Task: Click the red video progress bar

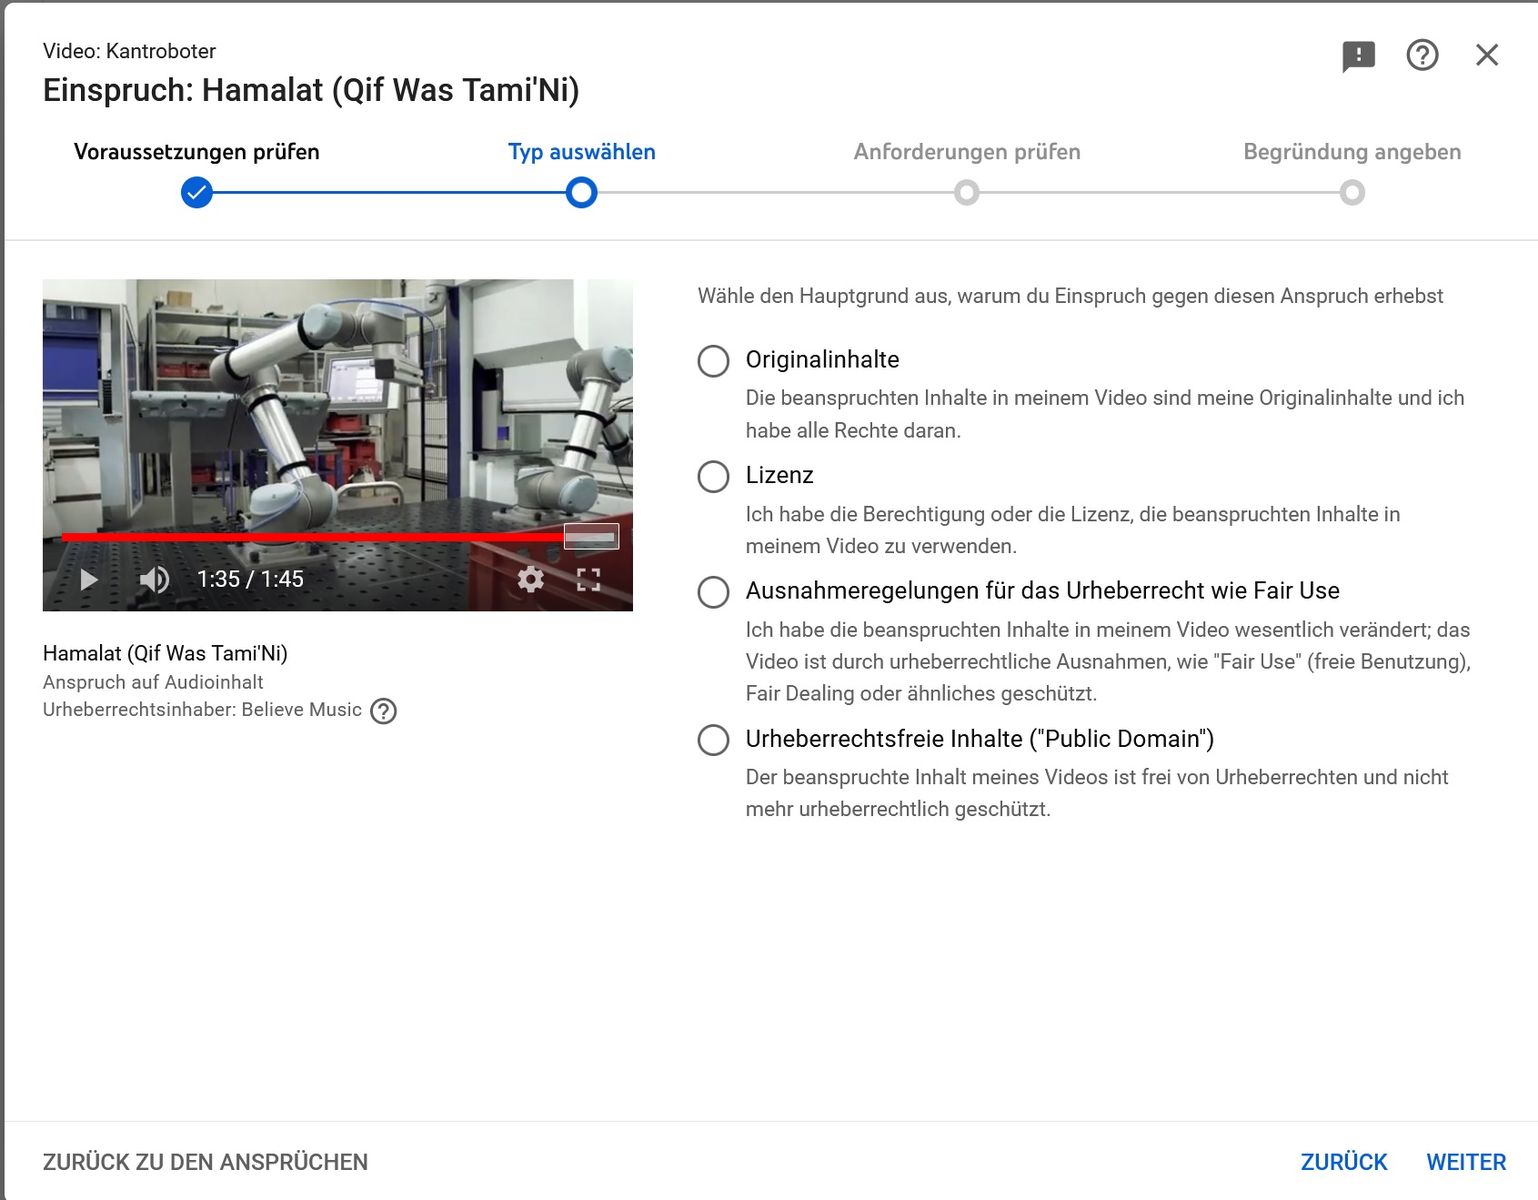Action: (312, 537)
